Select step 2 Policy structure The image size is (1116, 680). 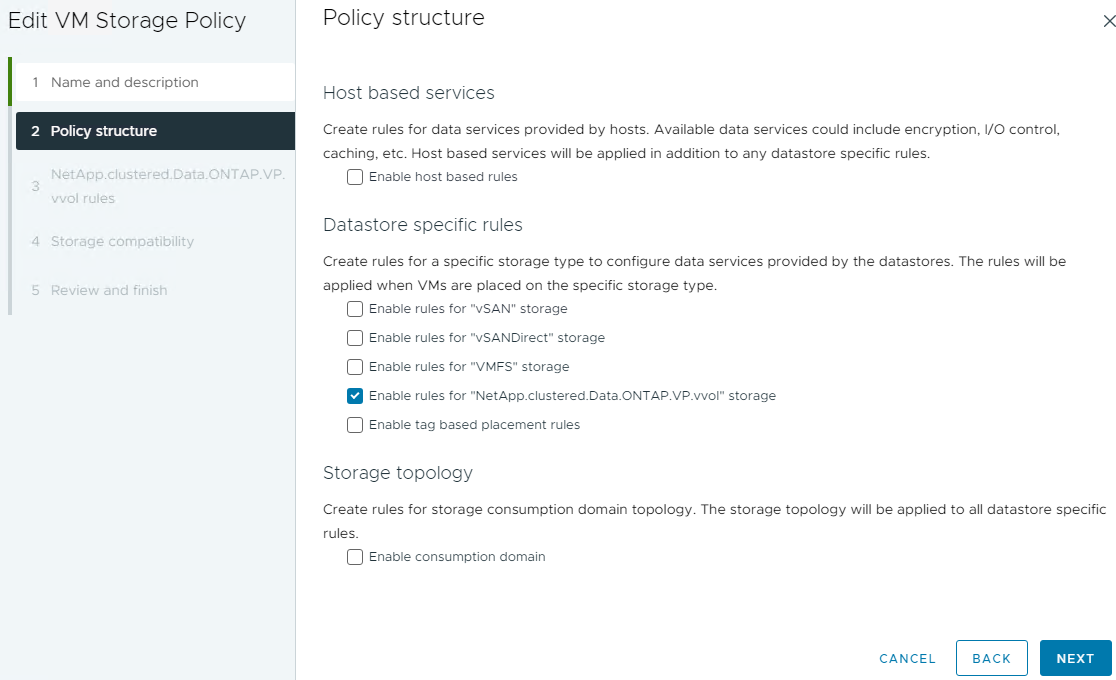pyautogui.click(x=104, y=131)
